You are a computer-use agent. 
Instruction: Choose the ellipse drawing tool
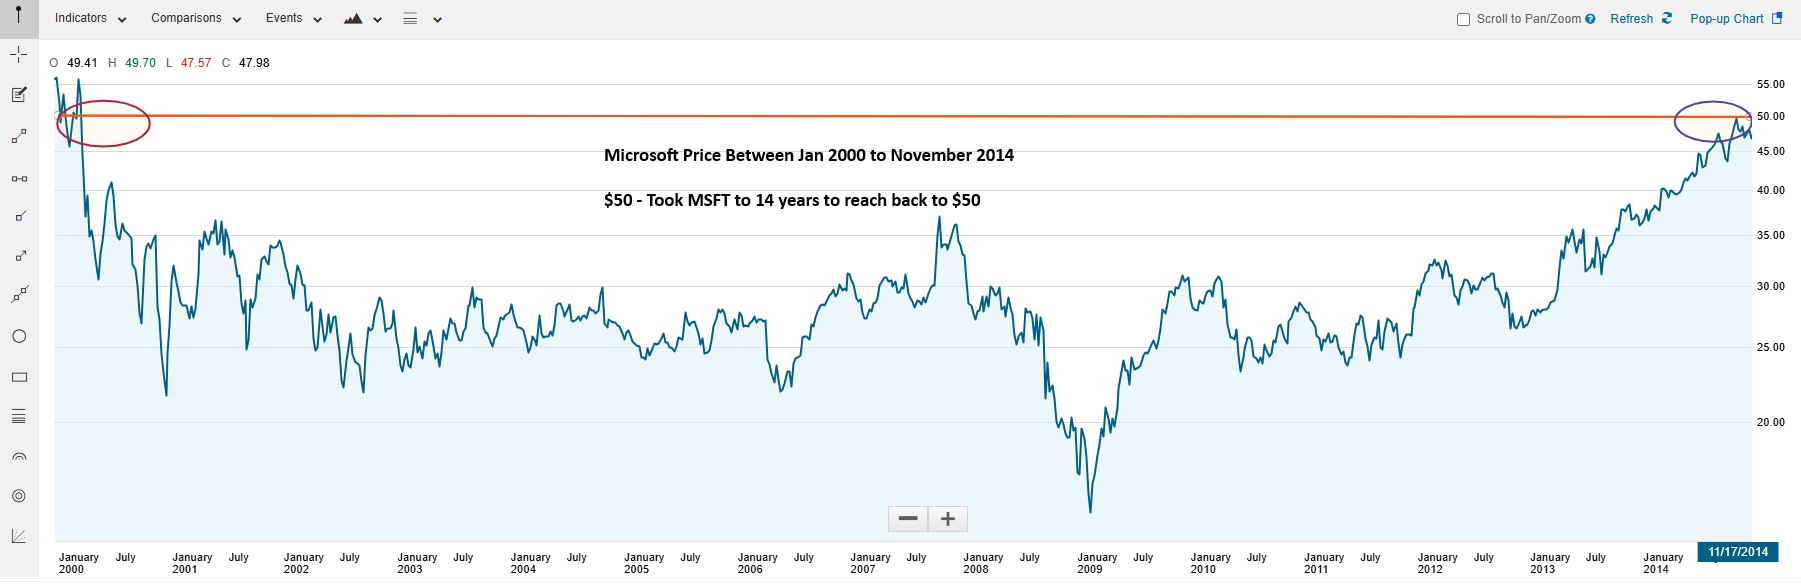(18, 337)
